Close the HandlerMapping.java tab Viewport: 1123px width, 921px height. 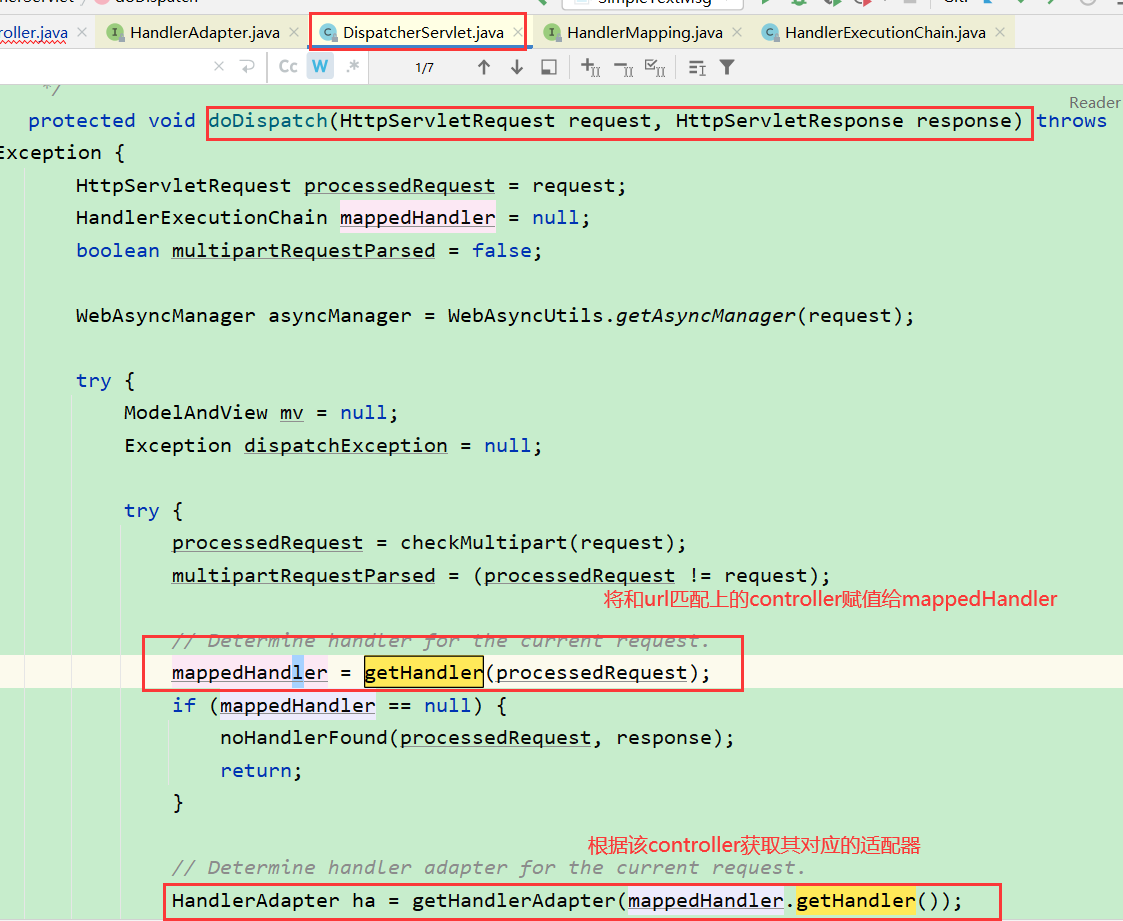737,32
